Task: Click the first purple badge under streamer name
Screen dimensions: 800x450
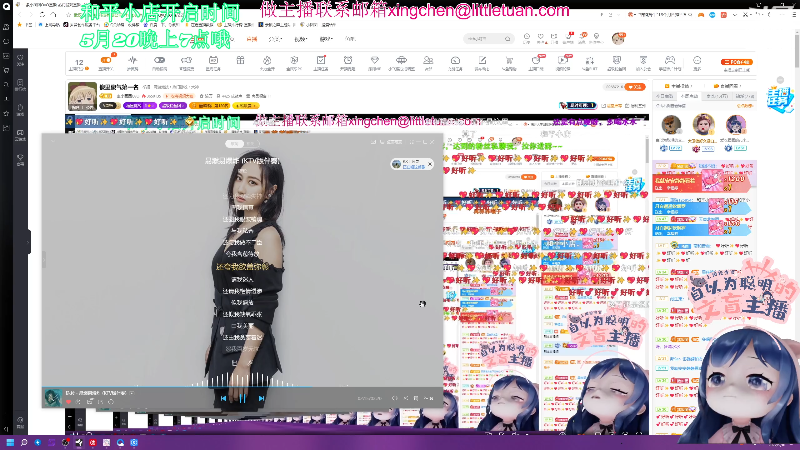Action: click(140, 106)
